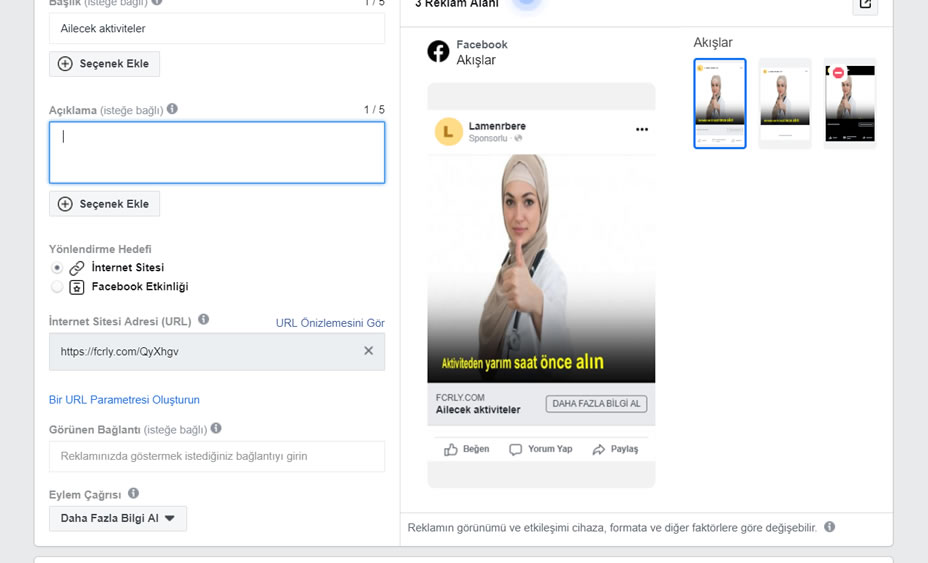Select the third Akışlar thumbnail with red icon
The image size is (928, 563).
click(x=850, y=104)
